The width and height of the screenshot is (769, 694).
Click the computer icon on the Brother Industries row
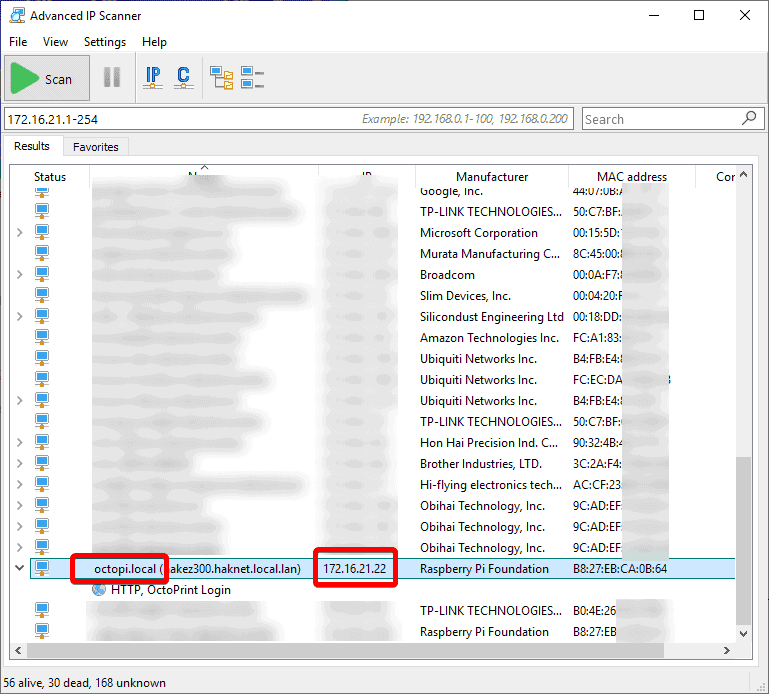(x=42, y=463)
